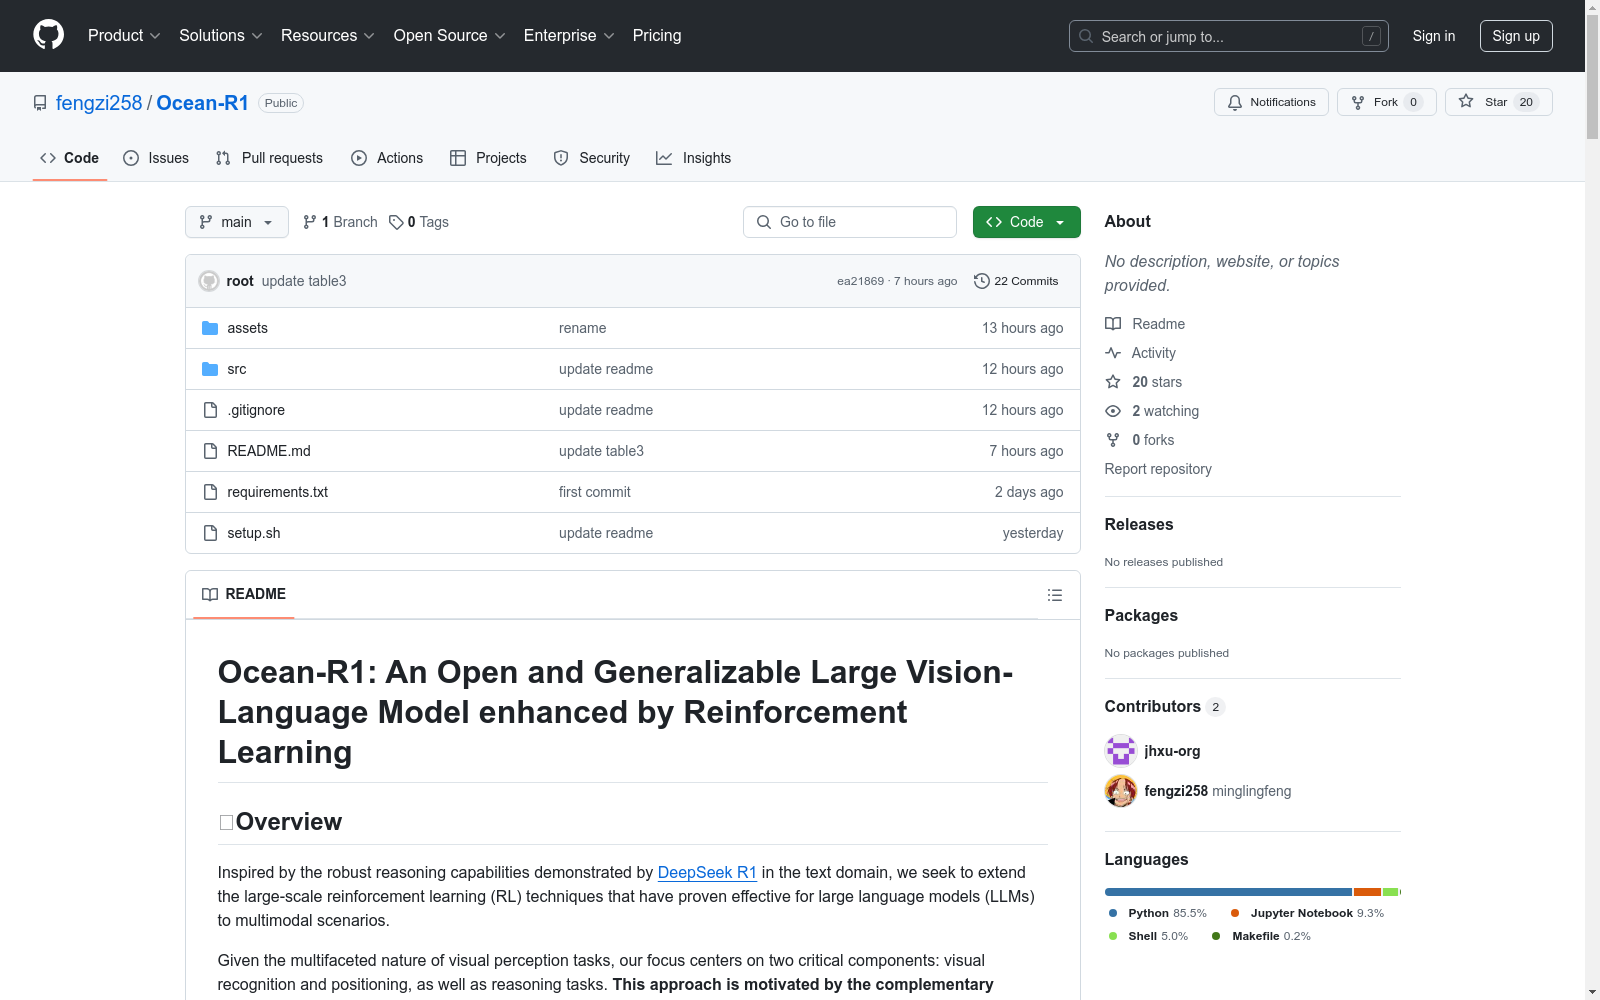Open the 'update table3' commit message
The image size is (1600, 1000).
[x=304, y=281]
